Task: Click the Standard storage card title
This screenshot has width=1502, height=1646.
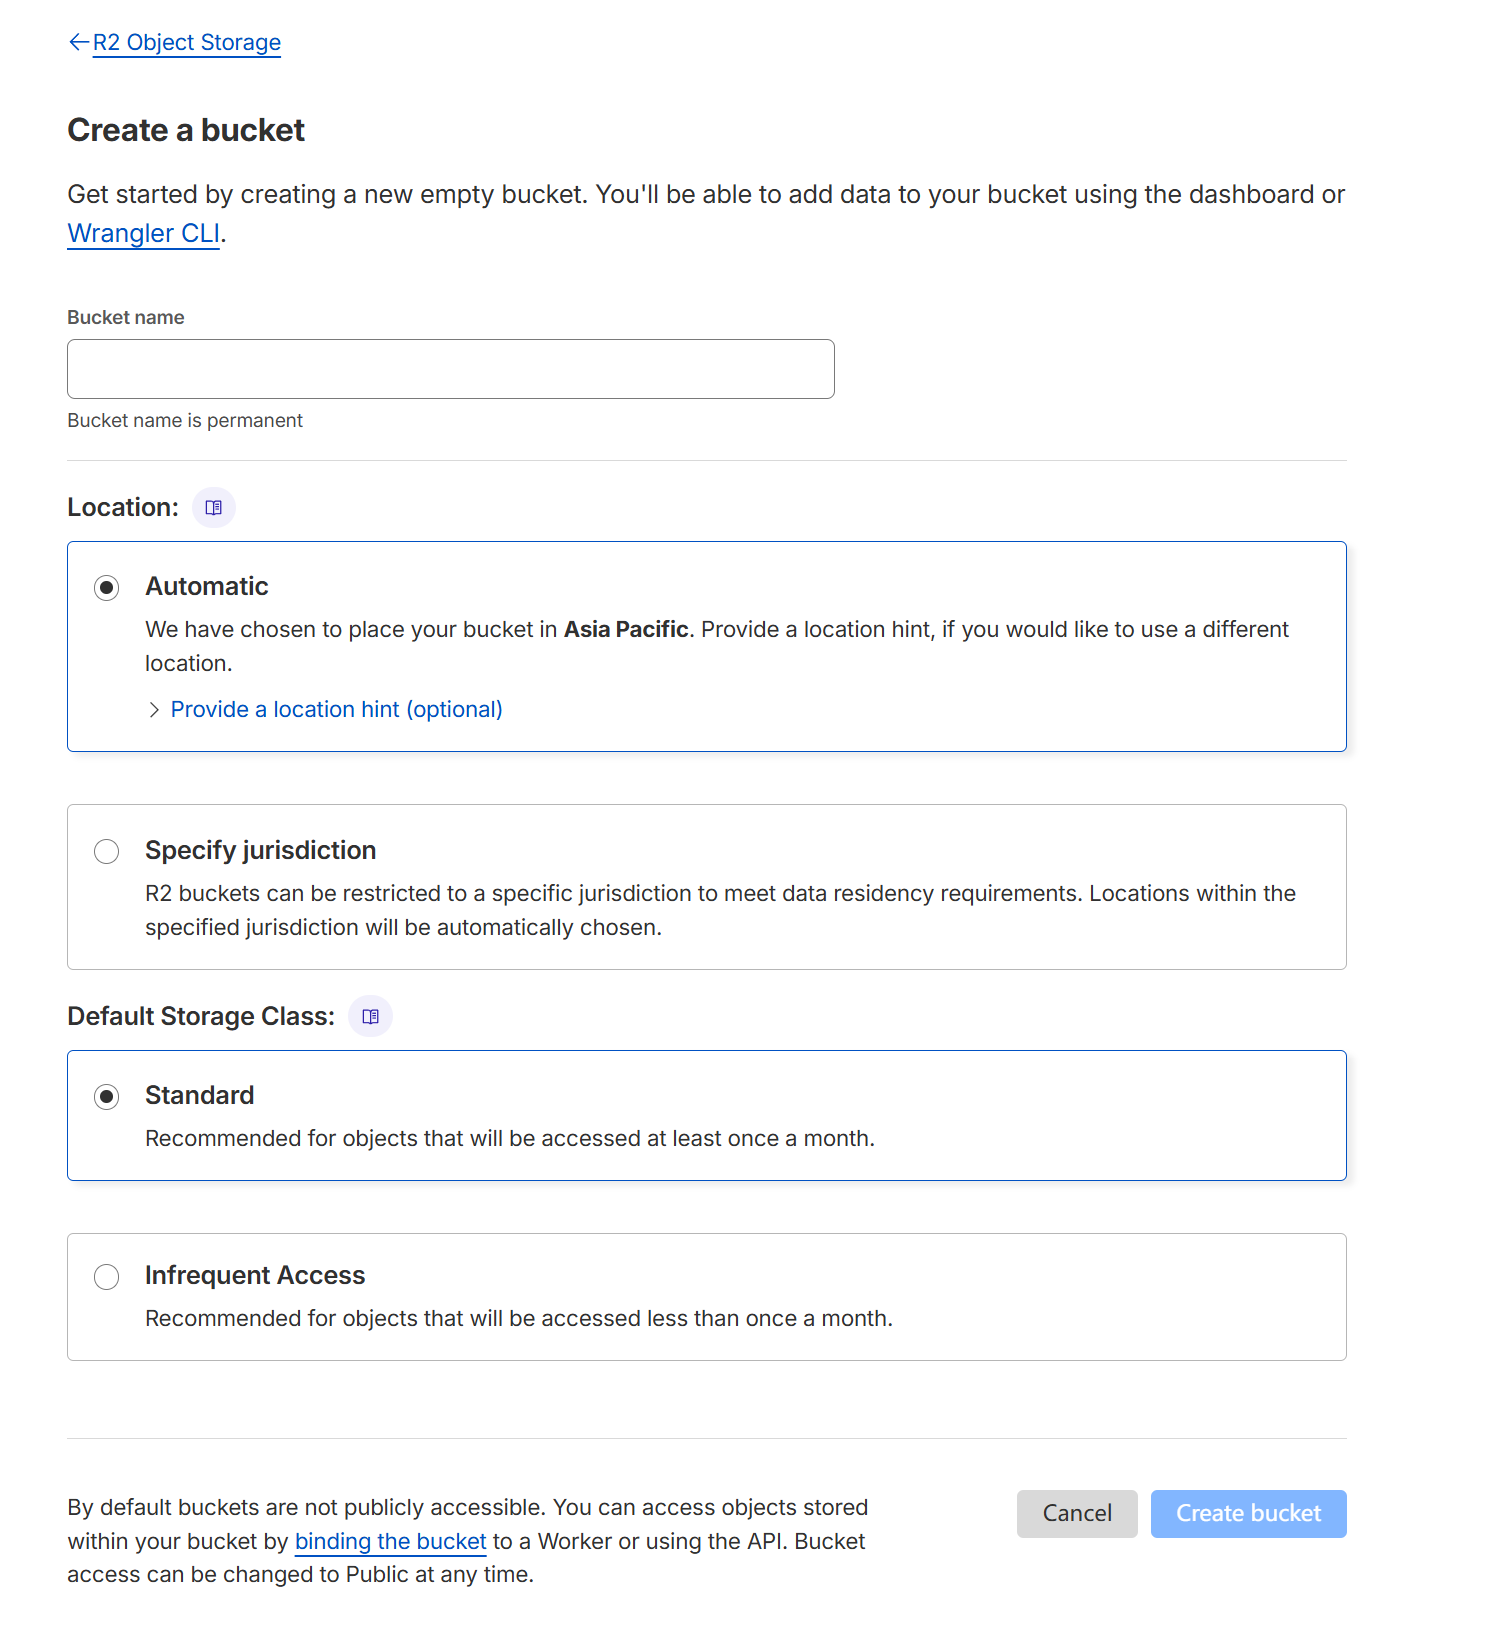Action: click(199, 1095)
